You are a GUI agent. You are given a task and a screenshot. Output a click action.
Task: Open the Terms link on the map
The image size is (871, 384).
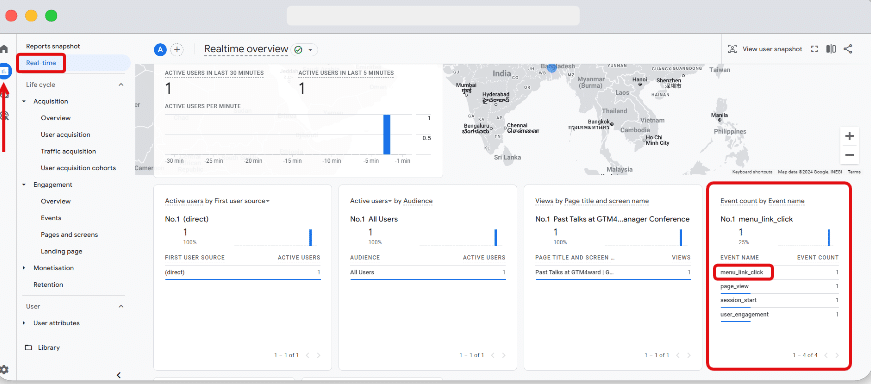pos(854,172)
